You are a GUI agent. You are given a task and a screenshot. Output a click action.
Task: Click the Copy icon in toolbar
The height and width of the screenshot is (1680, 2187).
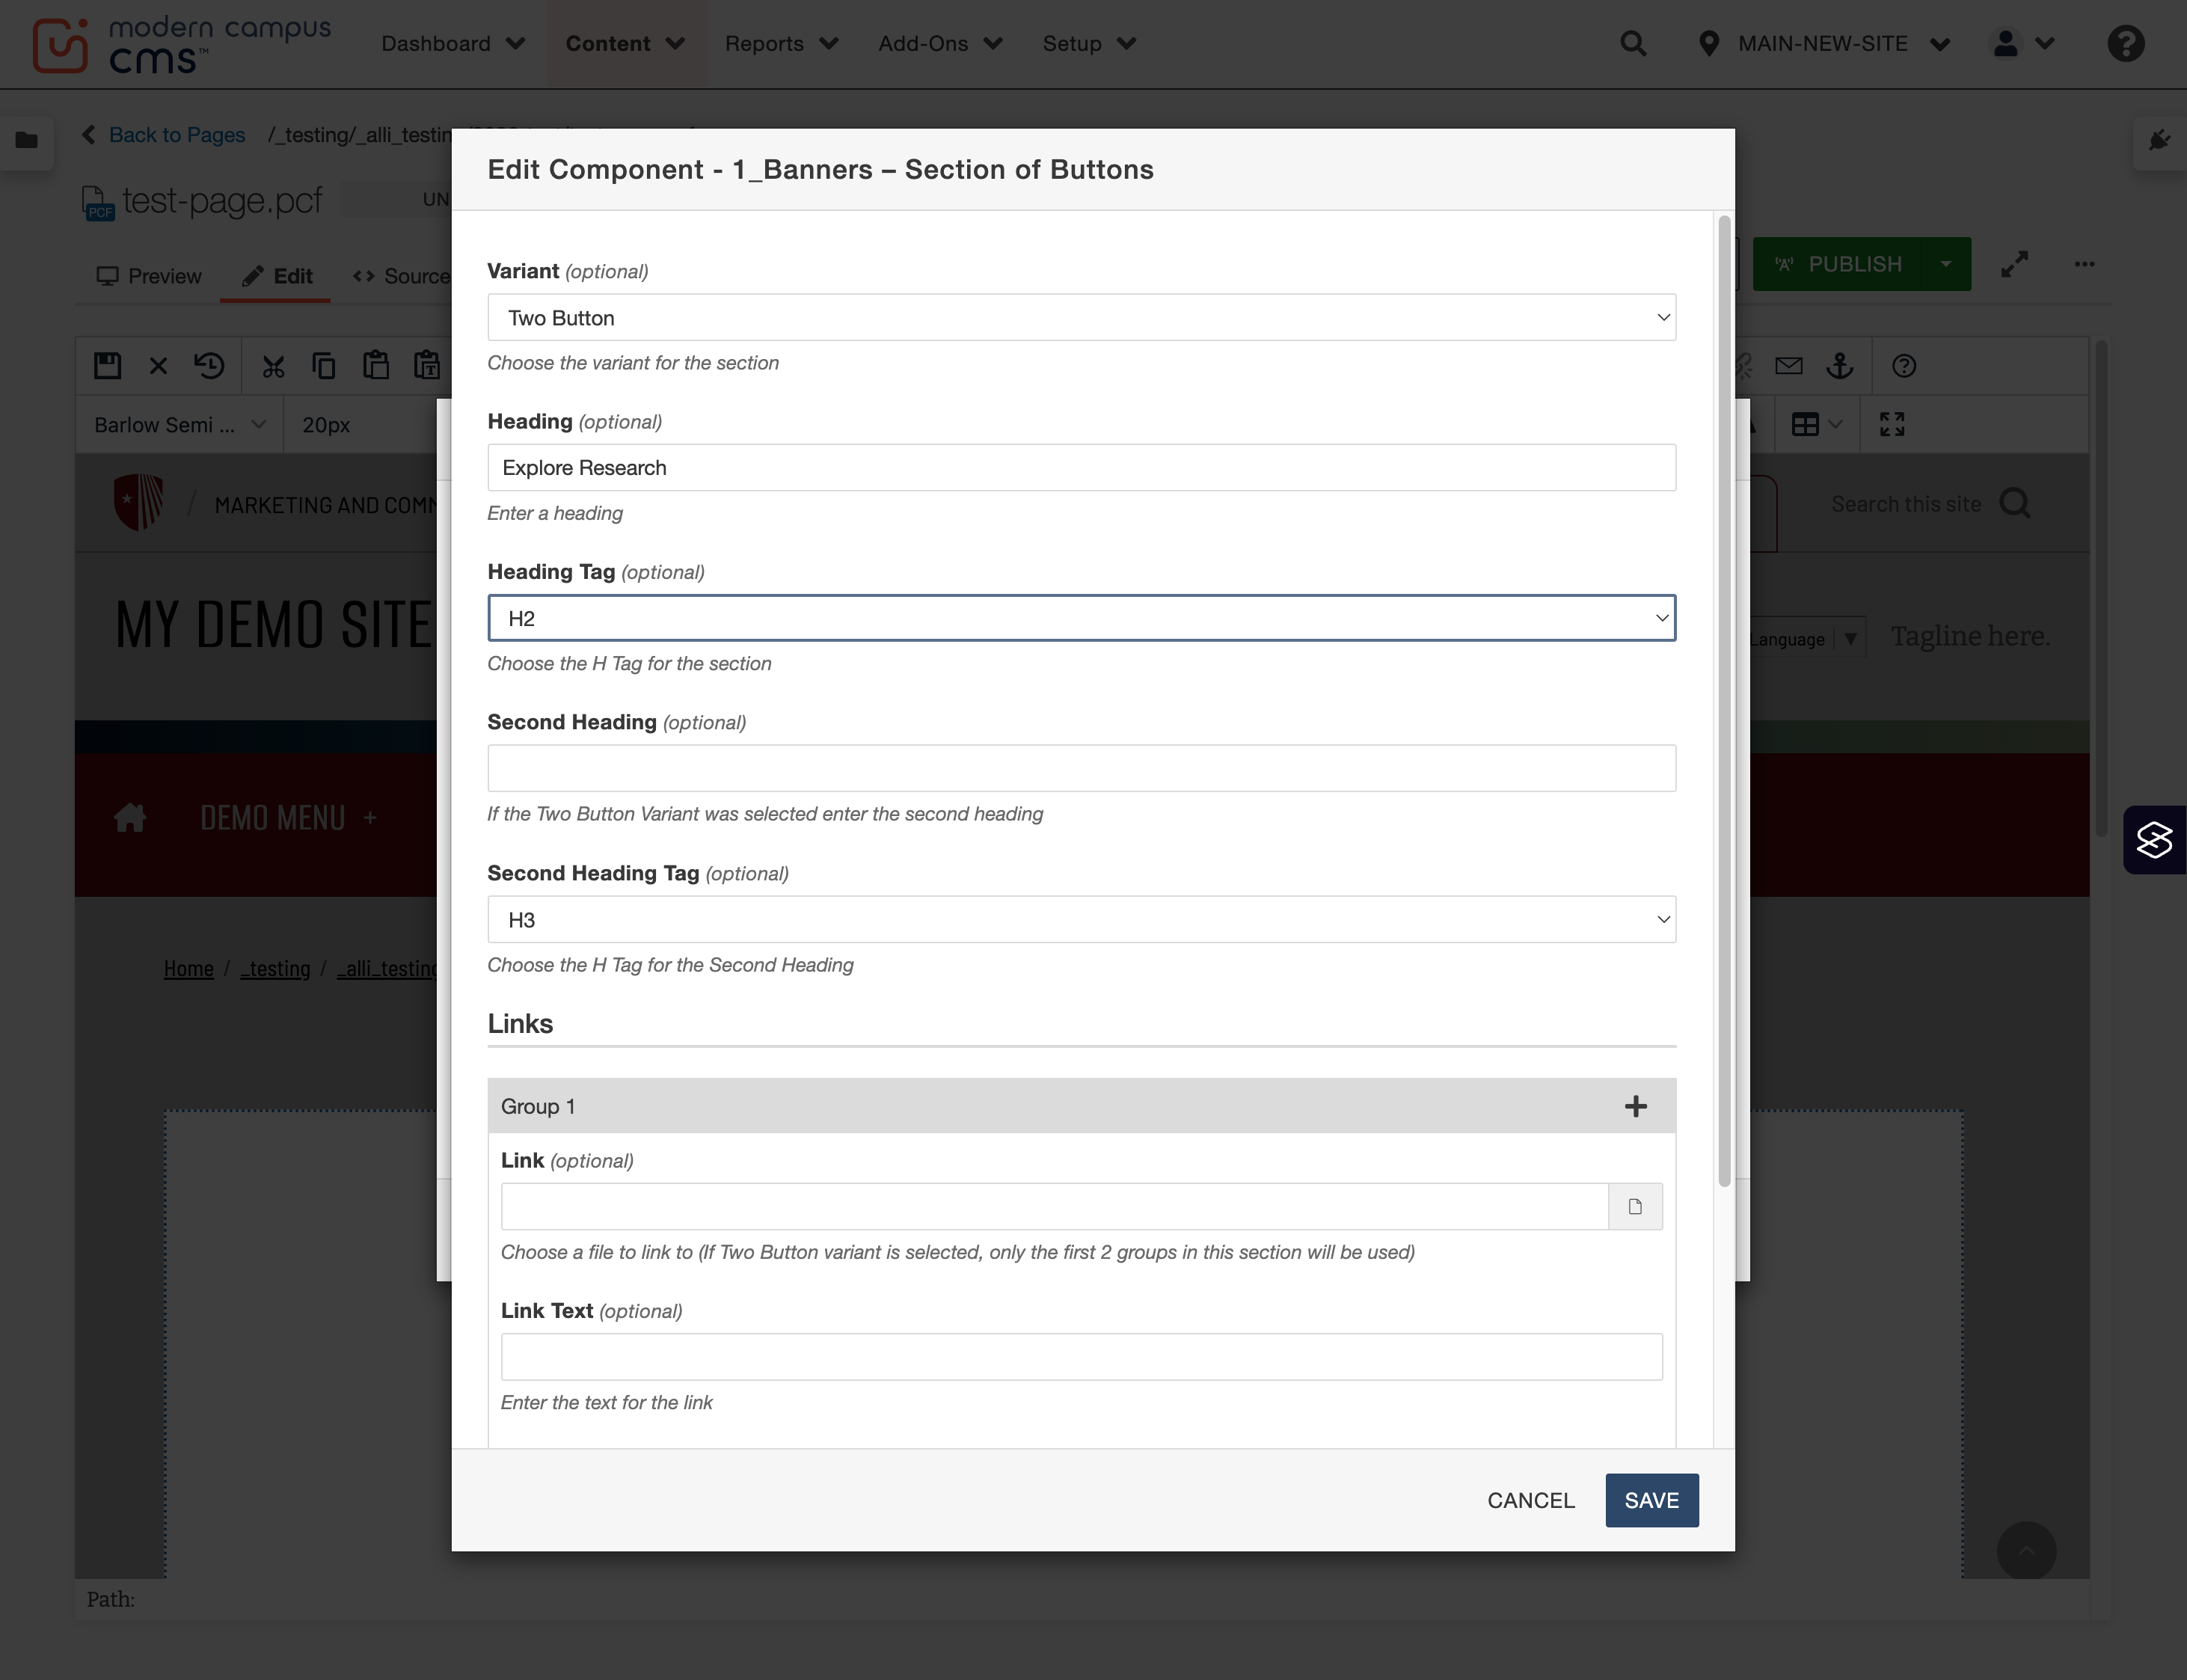pos(324,366)
